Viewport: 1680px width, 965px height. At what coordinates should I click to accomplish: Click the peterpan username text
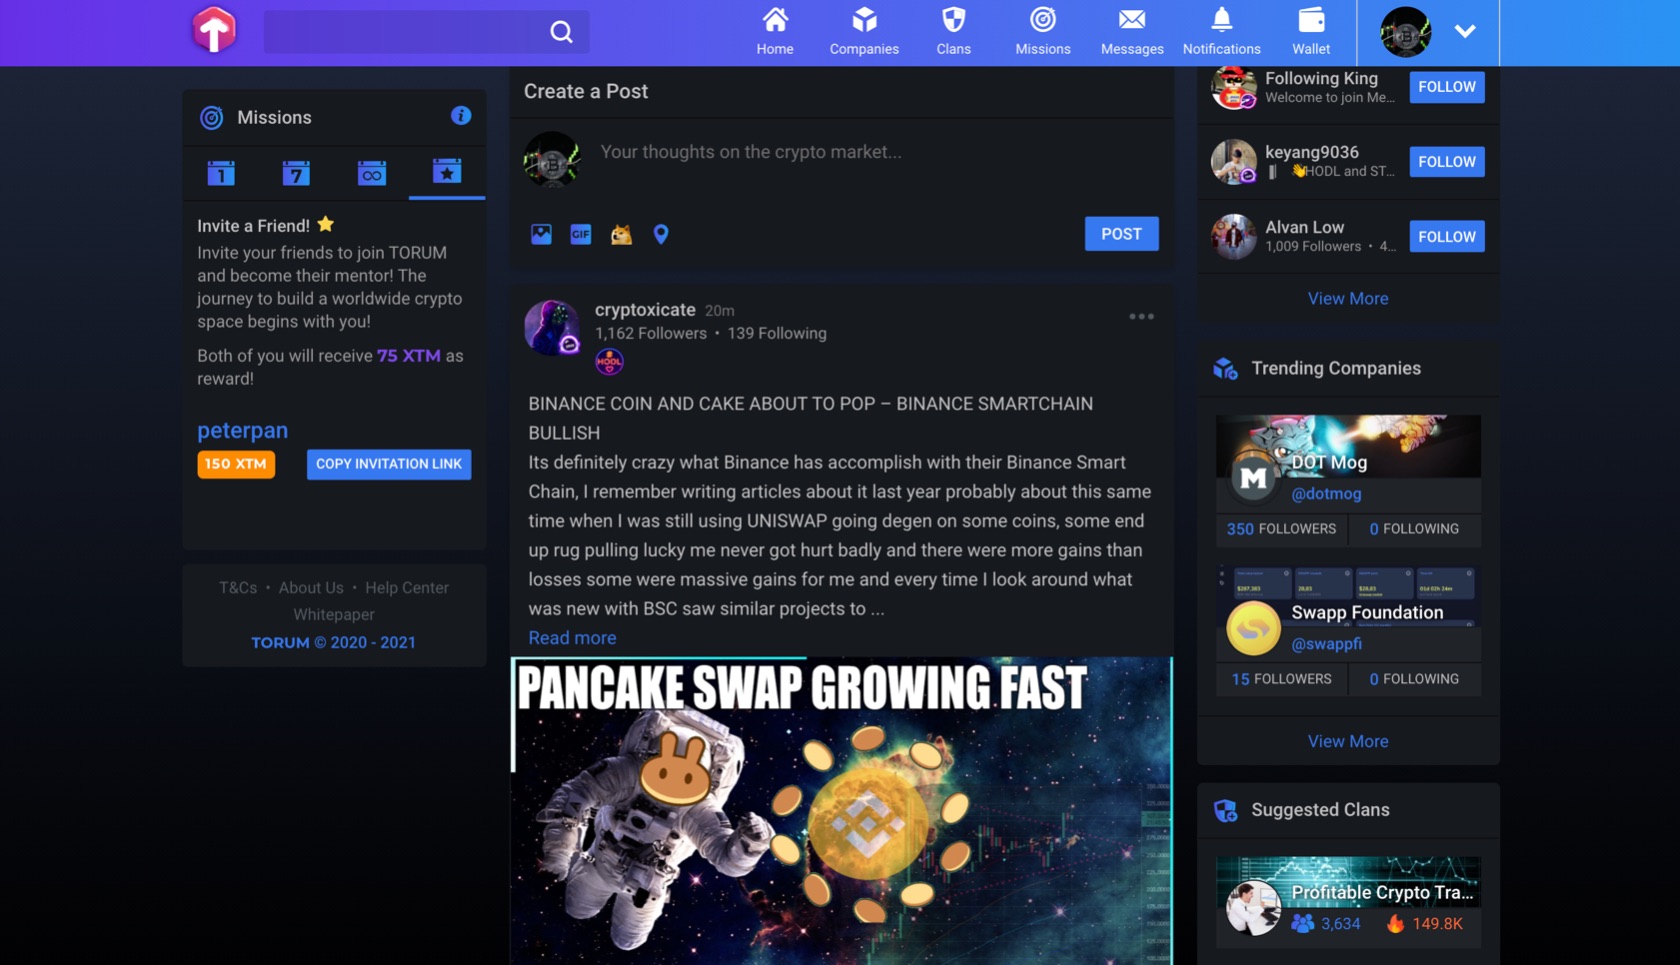(242, 430)
